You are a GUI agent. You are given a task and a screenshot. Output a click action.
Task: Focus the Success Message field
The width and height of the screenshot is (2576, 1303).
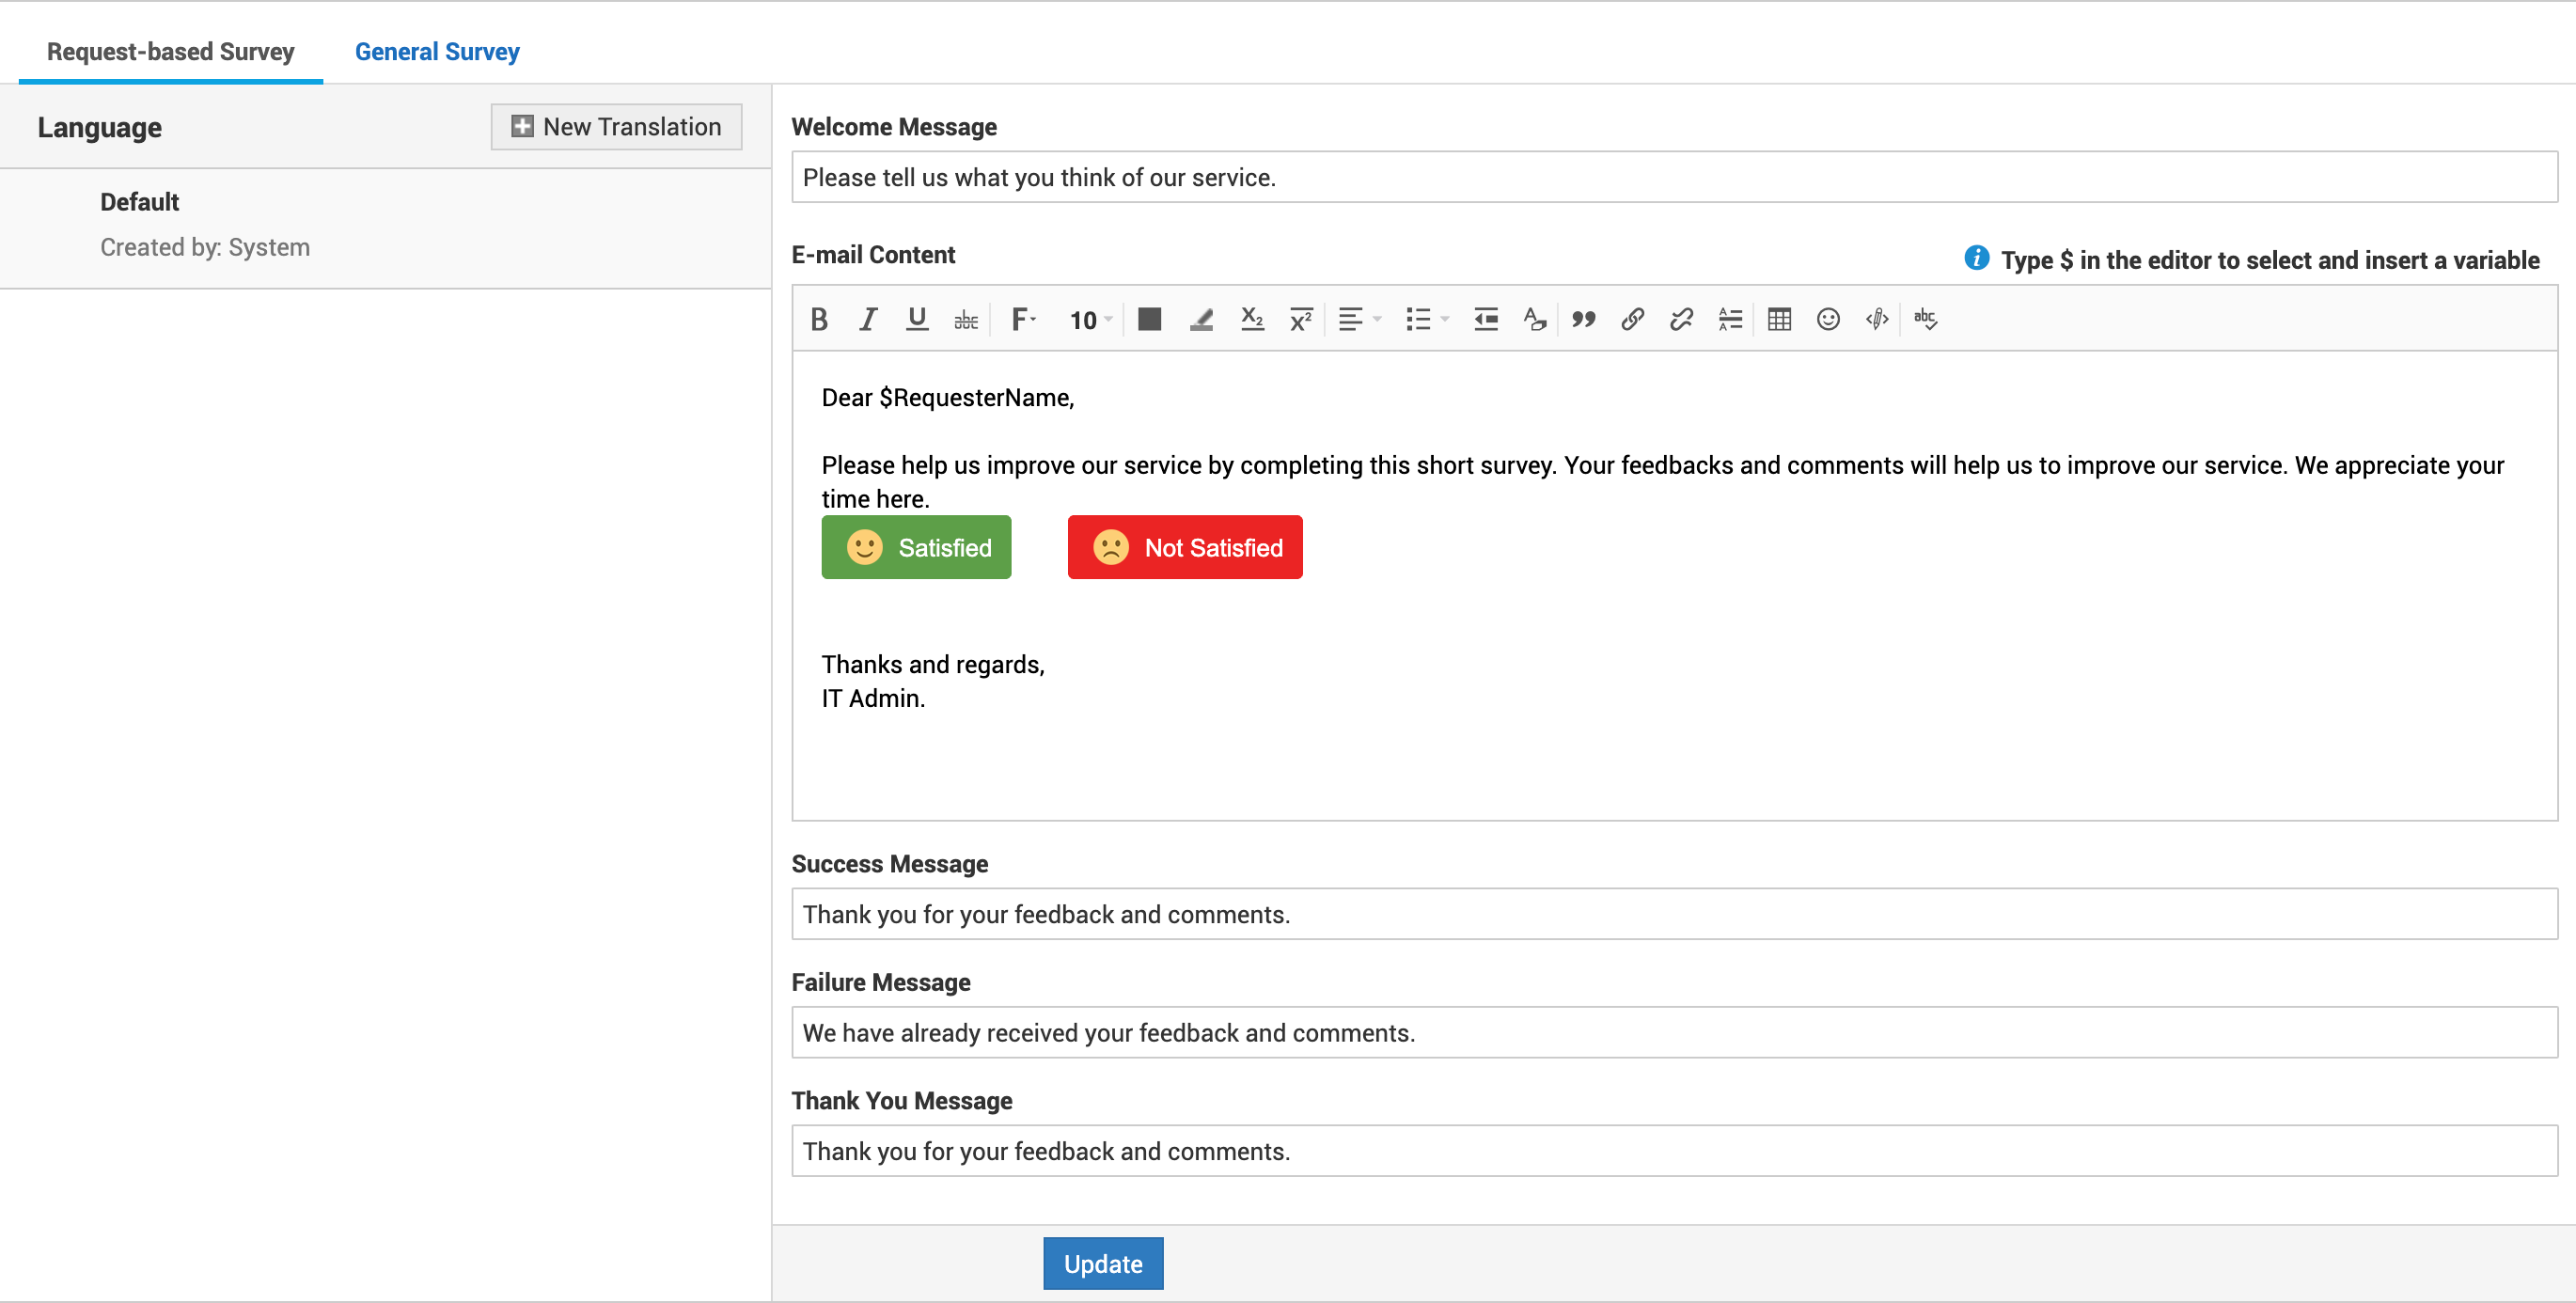coord(1675,914)
